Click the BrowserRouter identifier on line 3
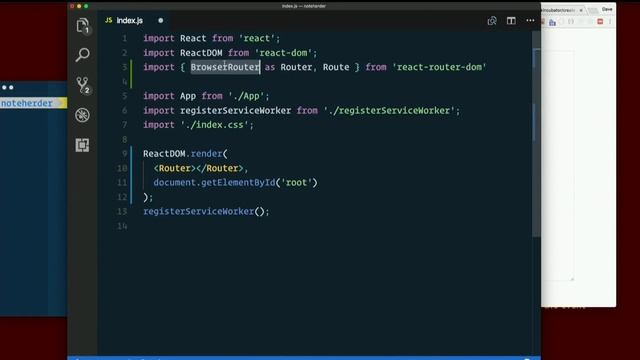This screenshot has height=360, width=640. (225, 67)
